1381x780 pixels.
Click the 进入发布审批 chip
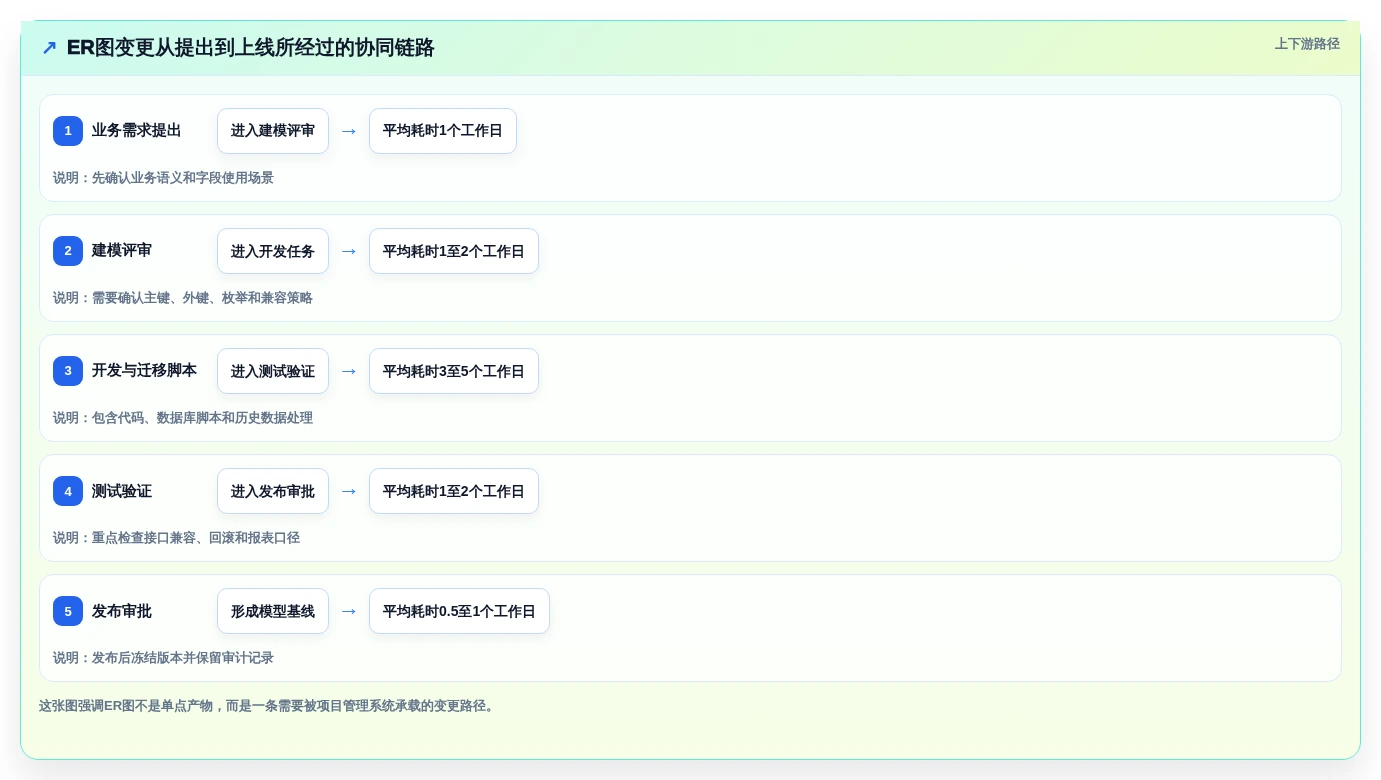coord(273,491)
